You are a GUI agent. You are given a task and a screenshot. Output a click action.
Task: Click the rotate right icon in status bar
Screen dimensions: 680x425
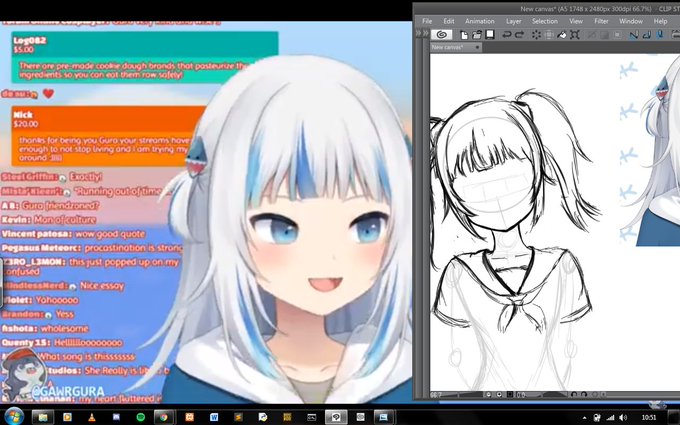coord(584,394)
